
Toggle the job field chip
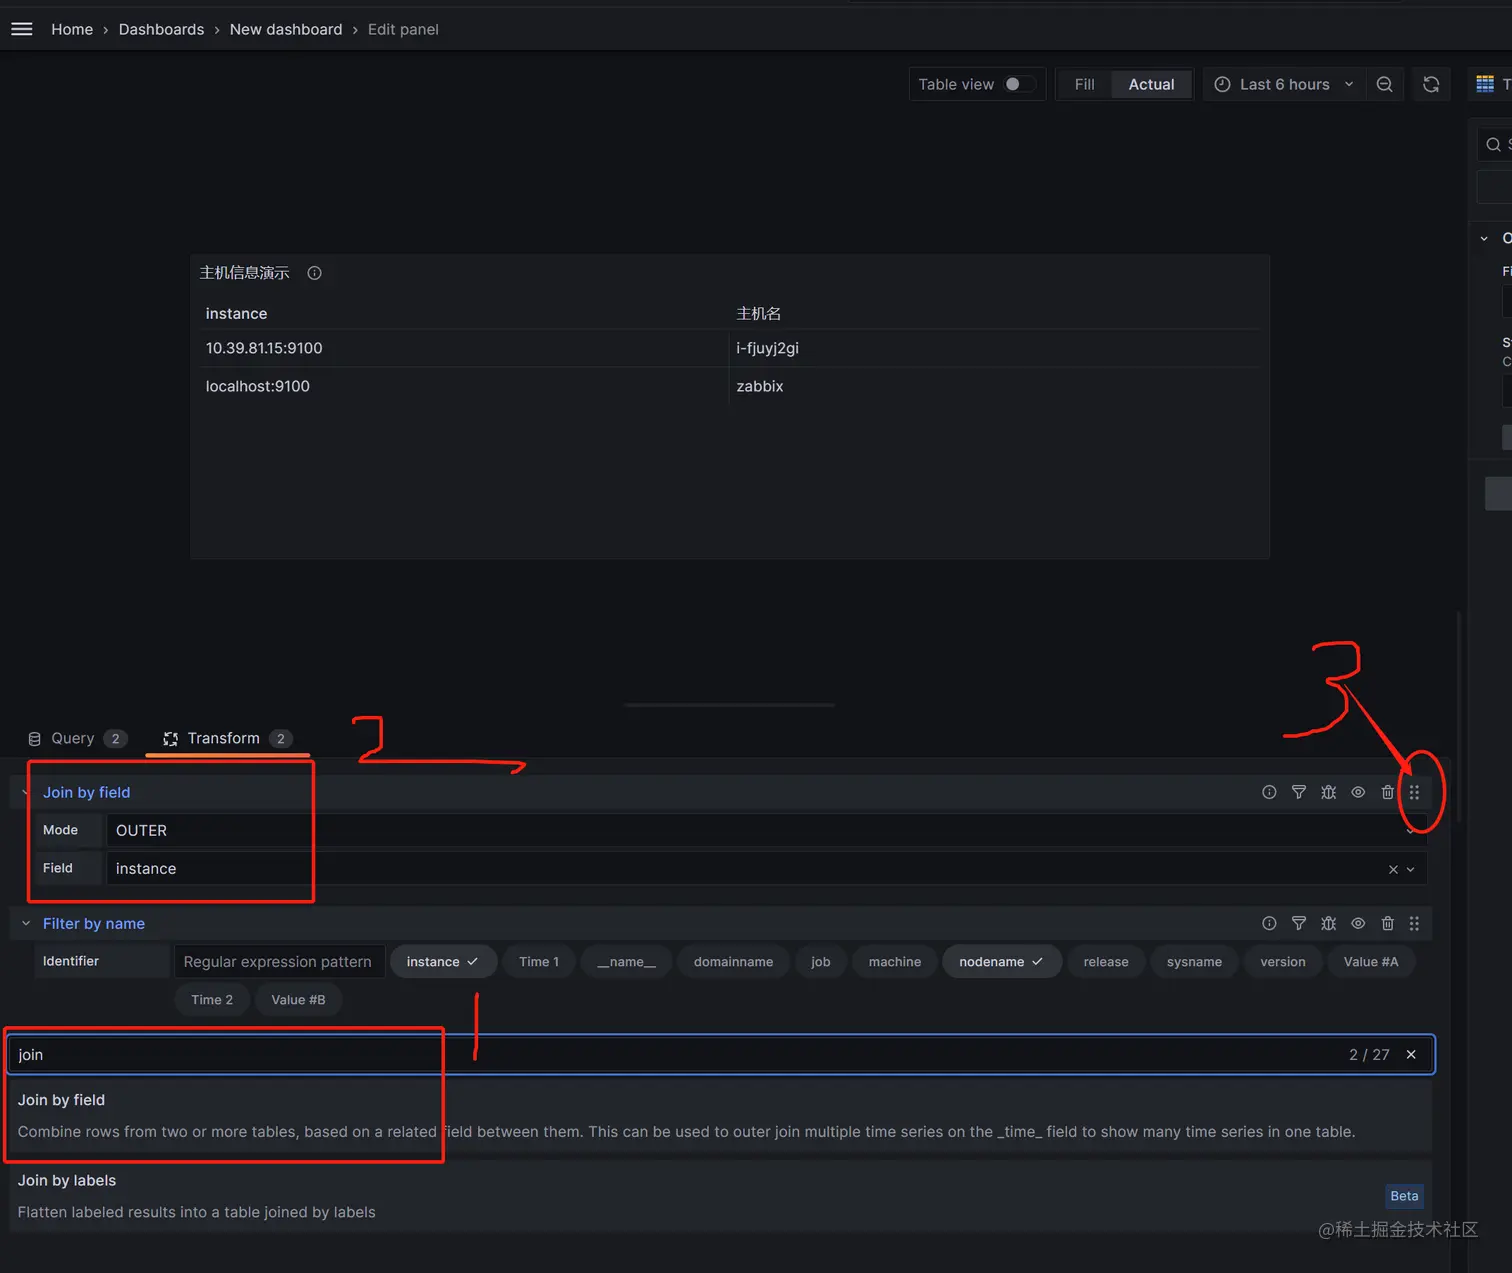[820, 961]
